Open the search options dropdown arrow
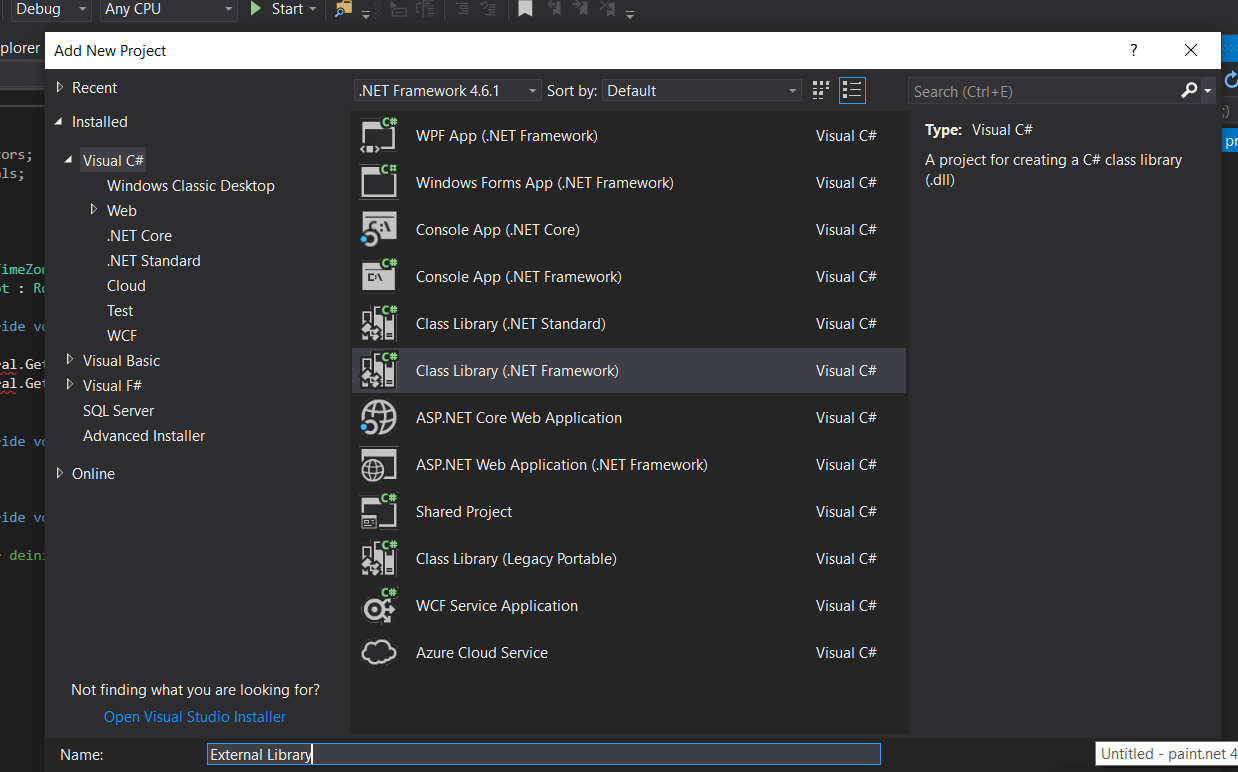This screenshot has width=1238, height=772. coord(1208,90)
